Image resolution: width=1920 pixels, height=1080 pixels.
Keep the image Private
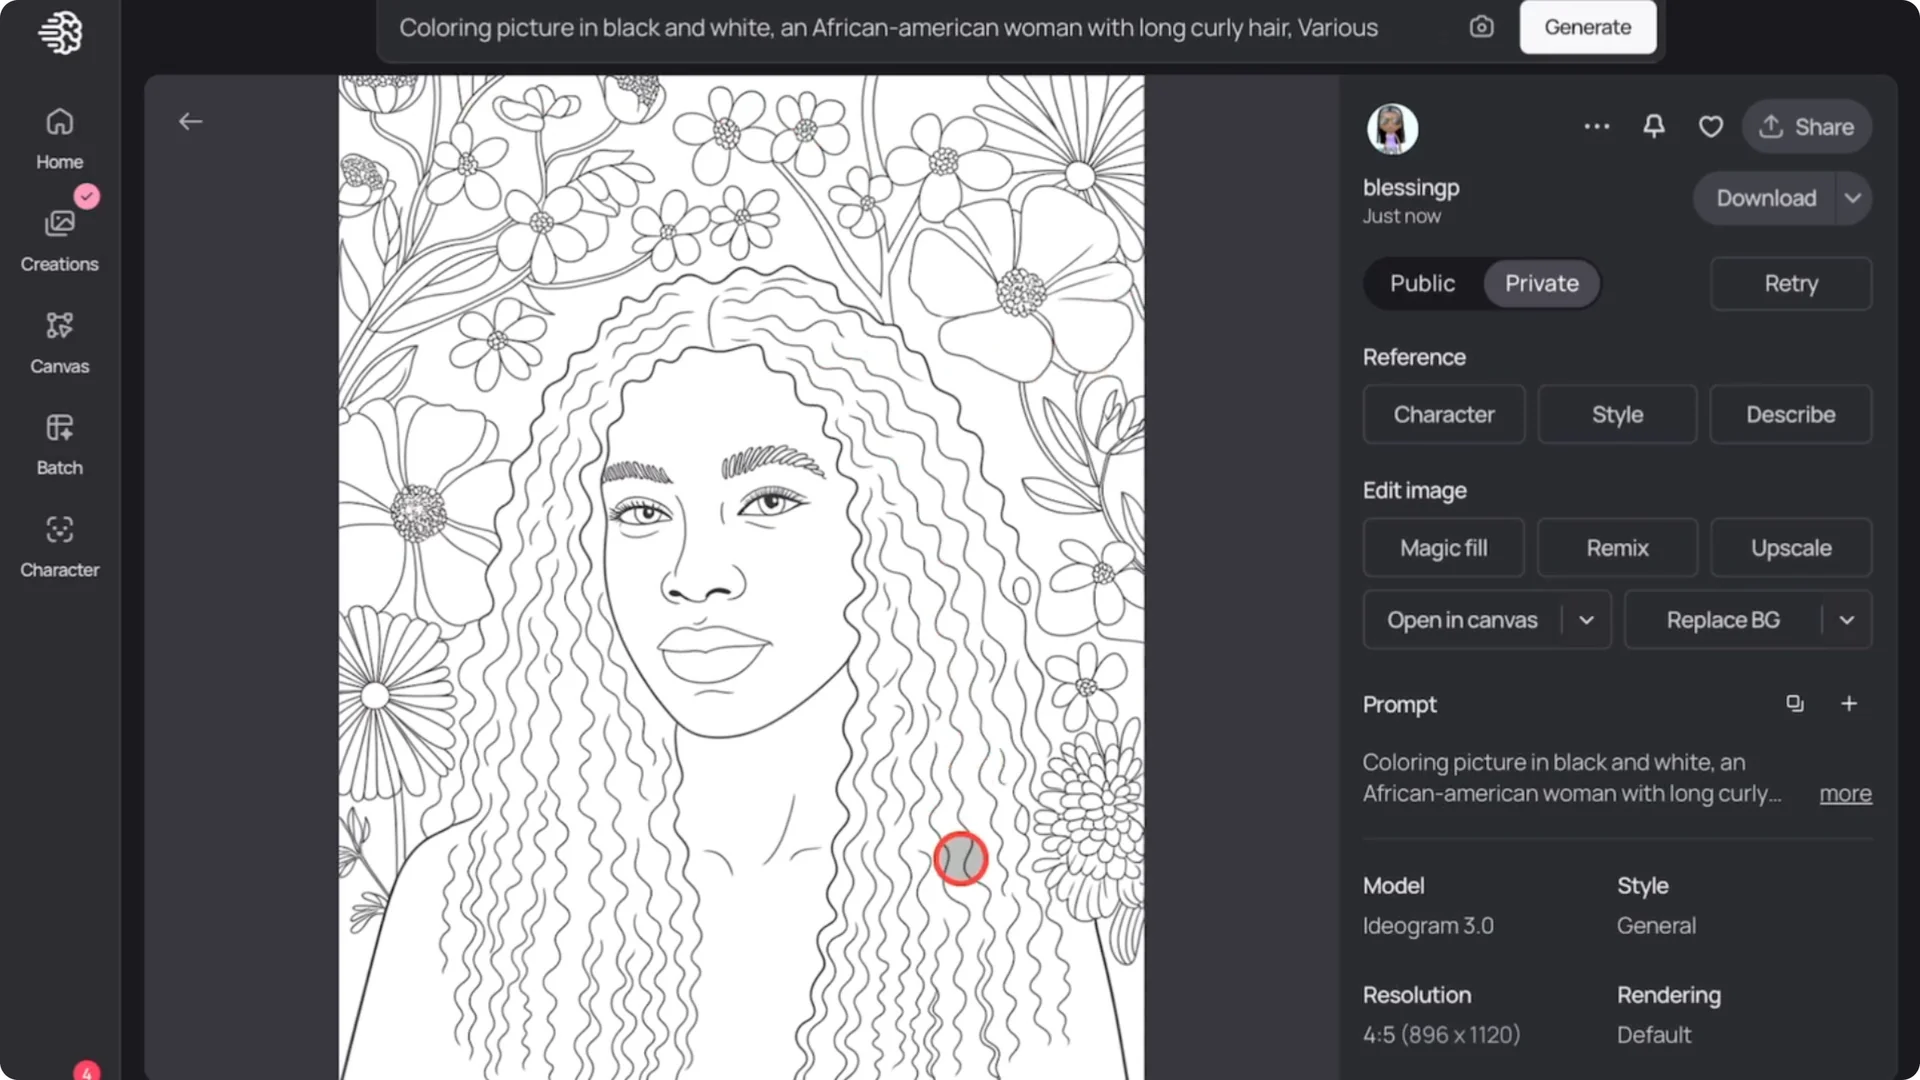[1540, 283]
